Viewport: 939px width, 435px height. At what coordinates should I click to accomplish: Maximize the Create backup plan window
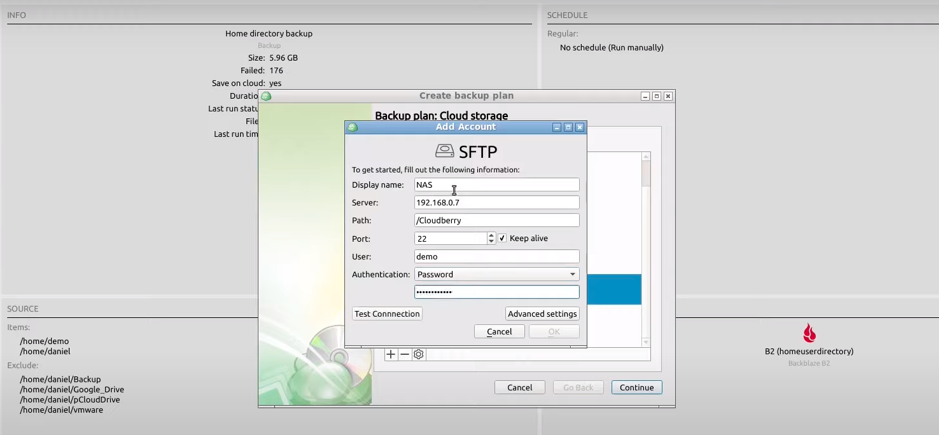coord(656,96)
